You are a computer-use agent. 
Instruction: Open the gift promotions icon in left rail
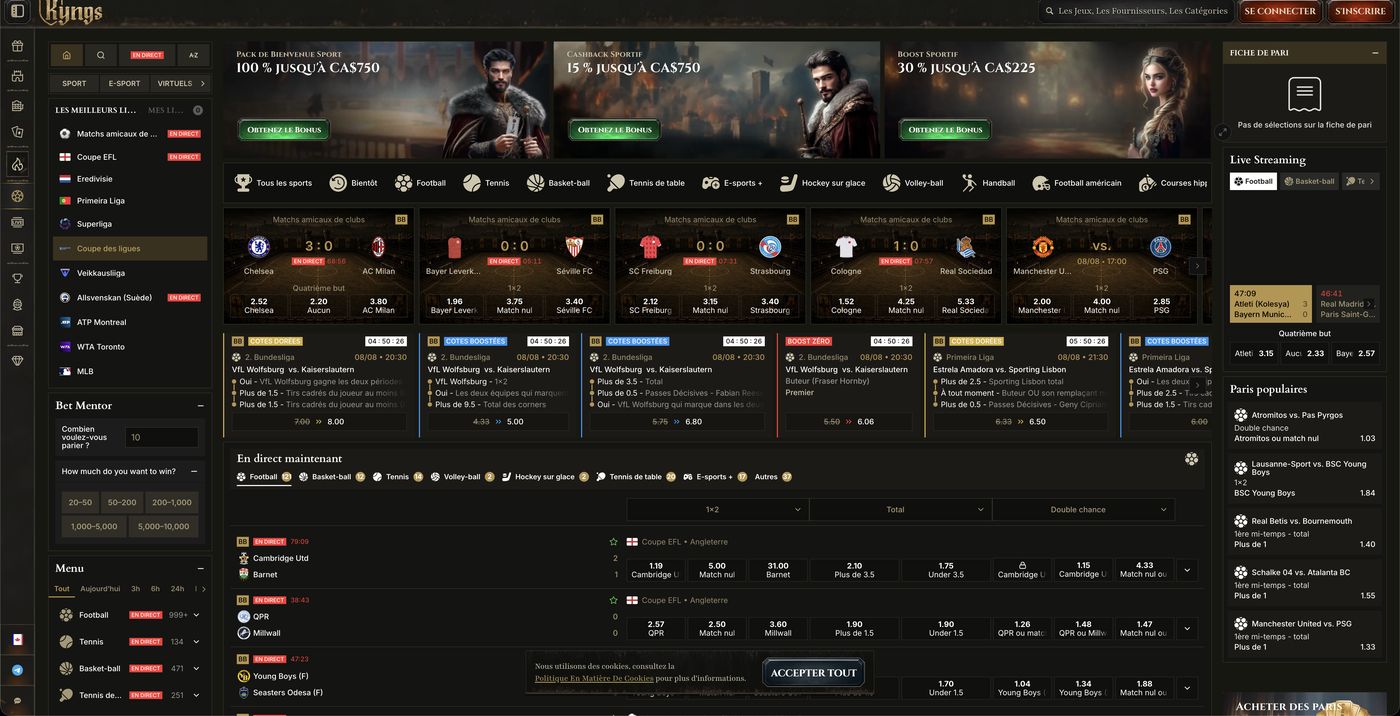(17, 46)
